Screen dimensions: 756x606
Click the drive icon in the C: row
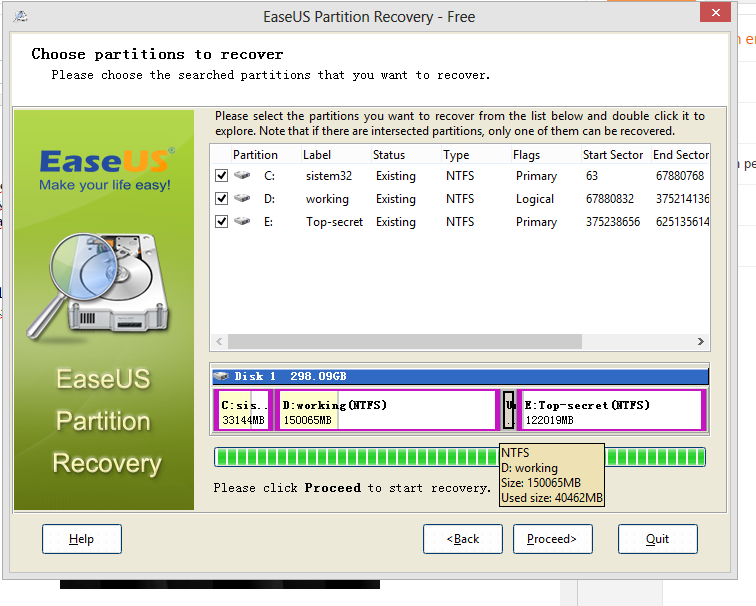tap(242, 175)
